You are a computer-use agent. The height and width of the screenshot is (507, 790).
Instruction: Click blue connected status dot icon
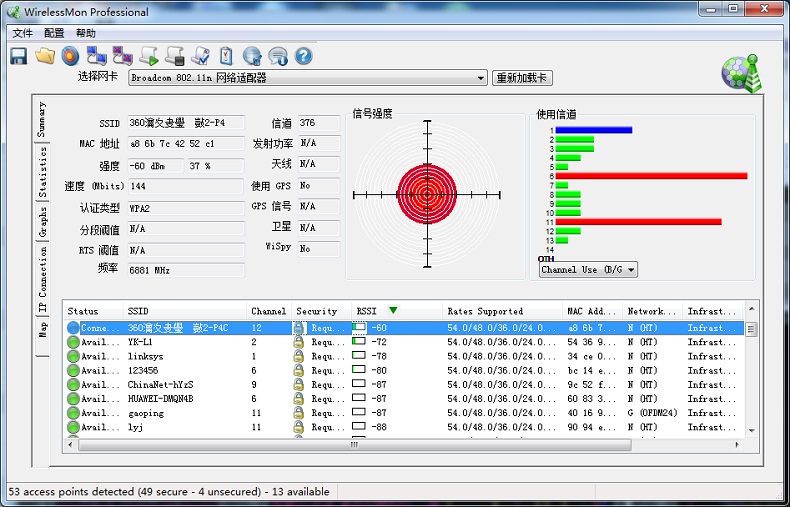point(73,328)
